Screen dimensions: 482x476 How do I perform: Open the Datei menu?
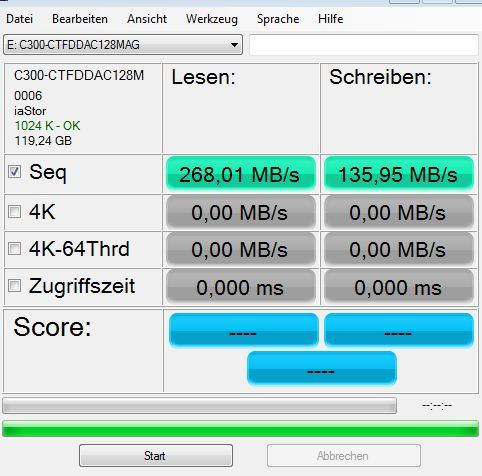pos(20,19)
